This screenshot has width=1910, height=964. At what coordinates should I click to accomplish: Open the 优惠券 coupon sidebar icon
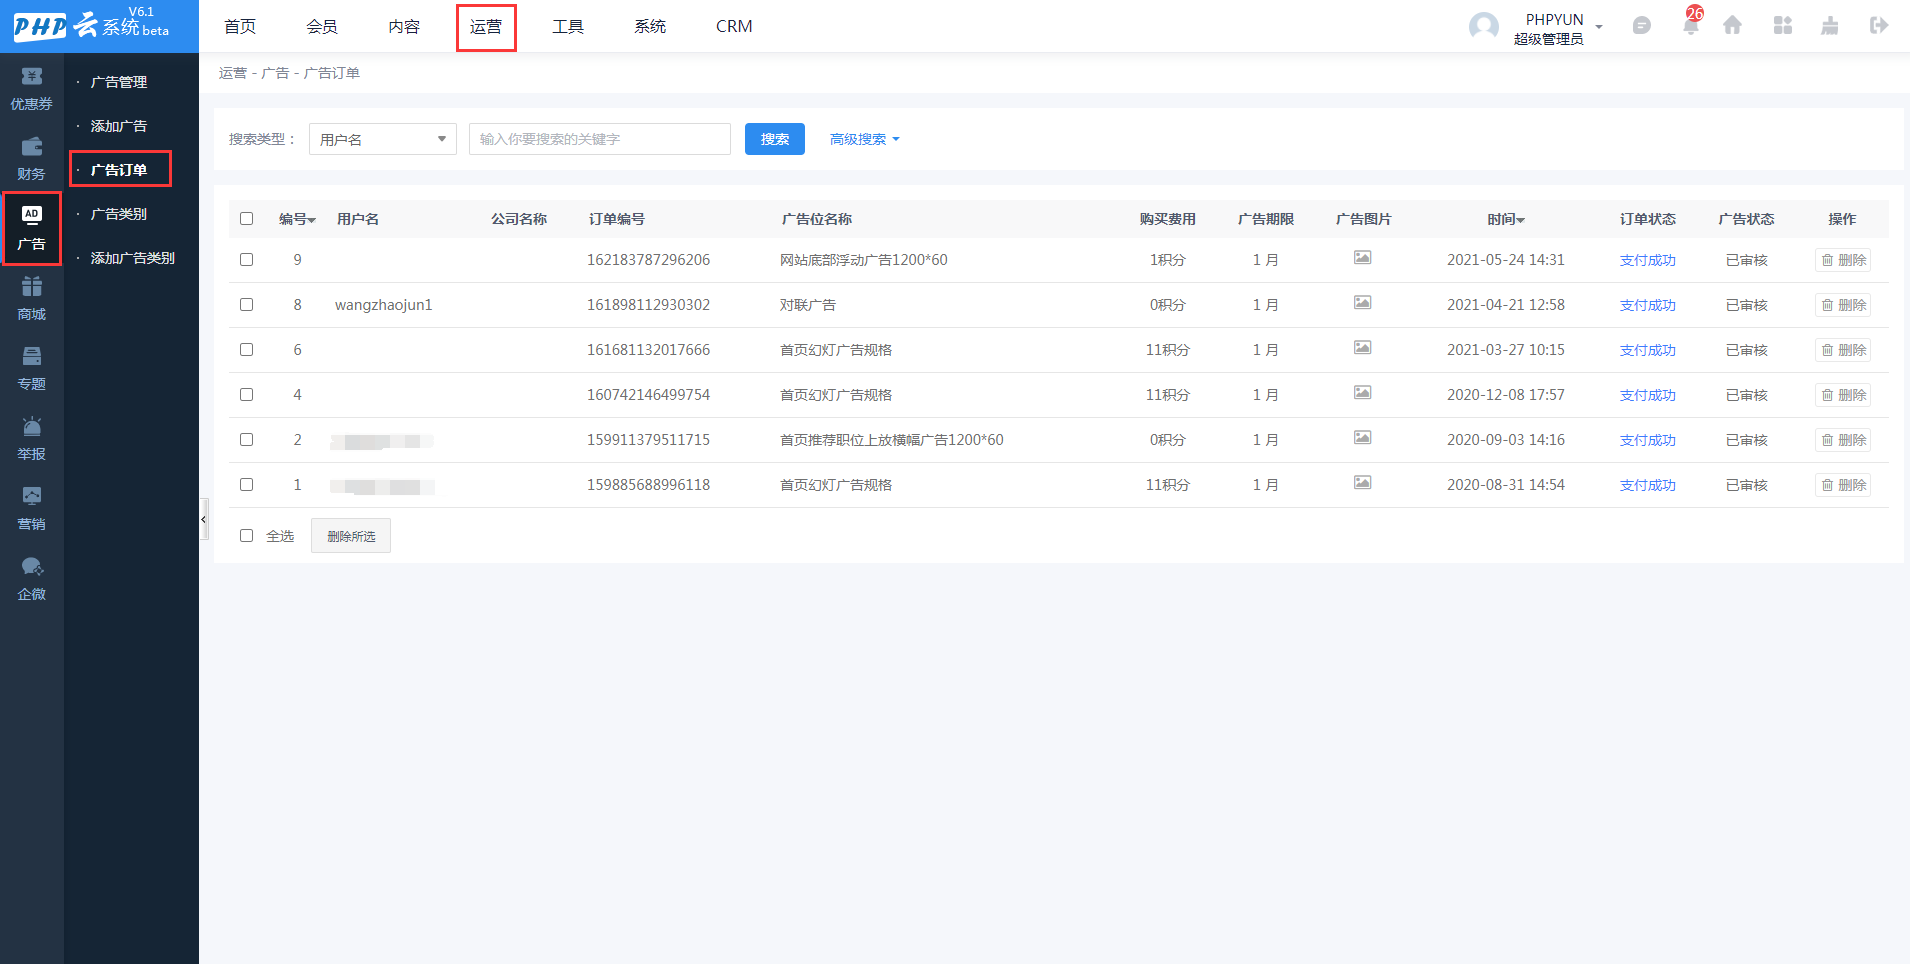click(x=32, y=88)
